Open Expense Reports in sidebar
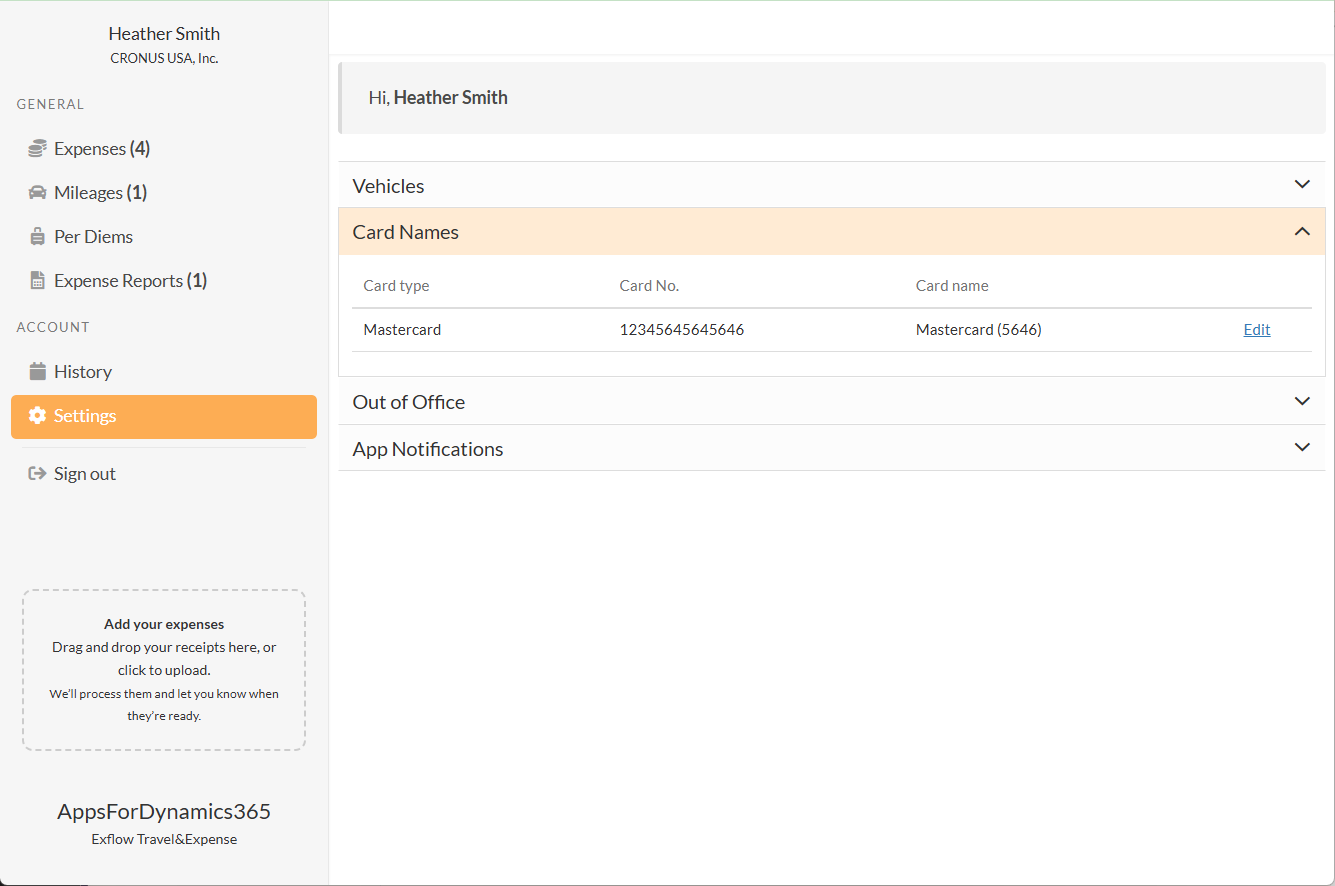The image size is (1335, 886). (130, 281)
